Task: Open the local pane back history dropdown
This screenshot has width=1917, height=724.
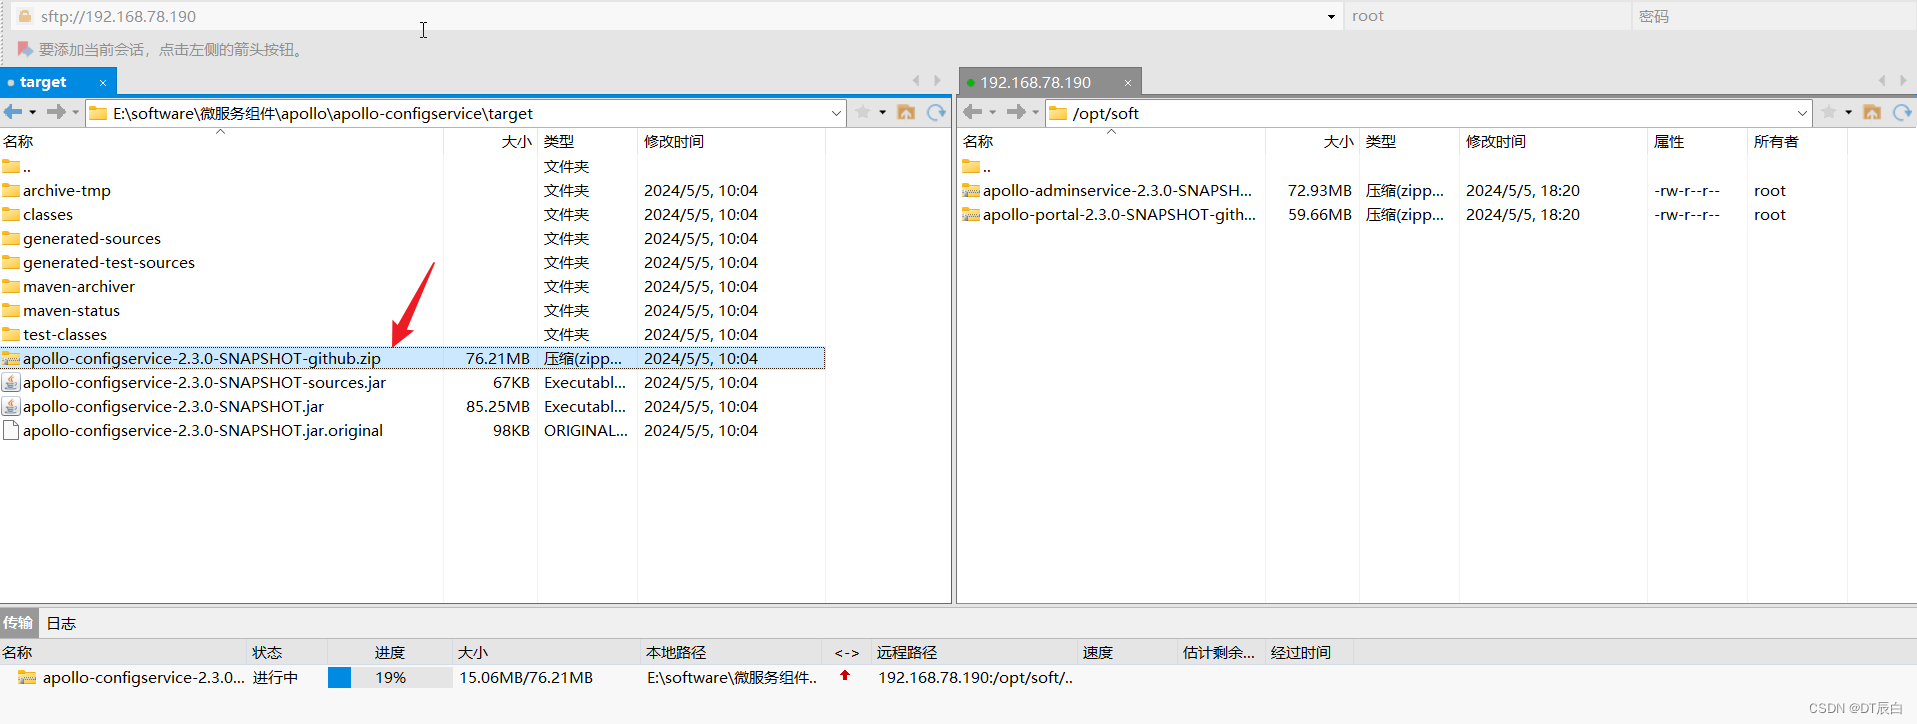Action: coord(32,113)
